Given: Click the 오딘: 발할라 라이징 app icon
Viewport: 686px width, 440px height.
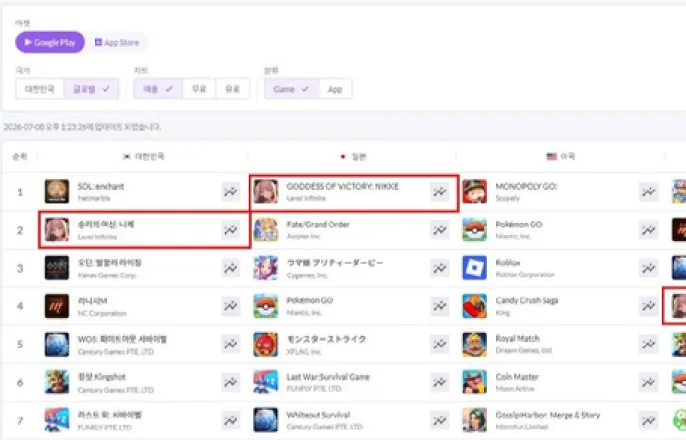Looking at the screenshot, I should 57,268.
